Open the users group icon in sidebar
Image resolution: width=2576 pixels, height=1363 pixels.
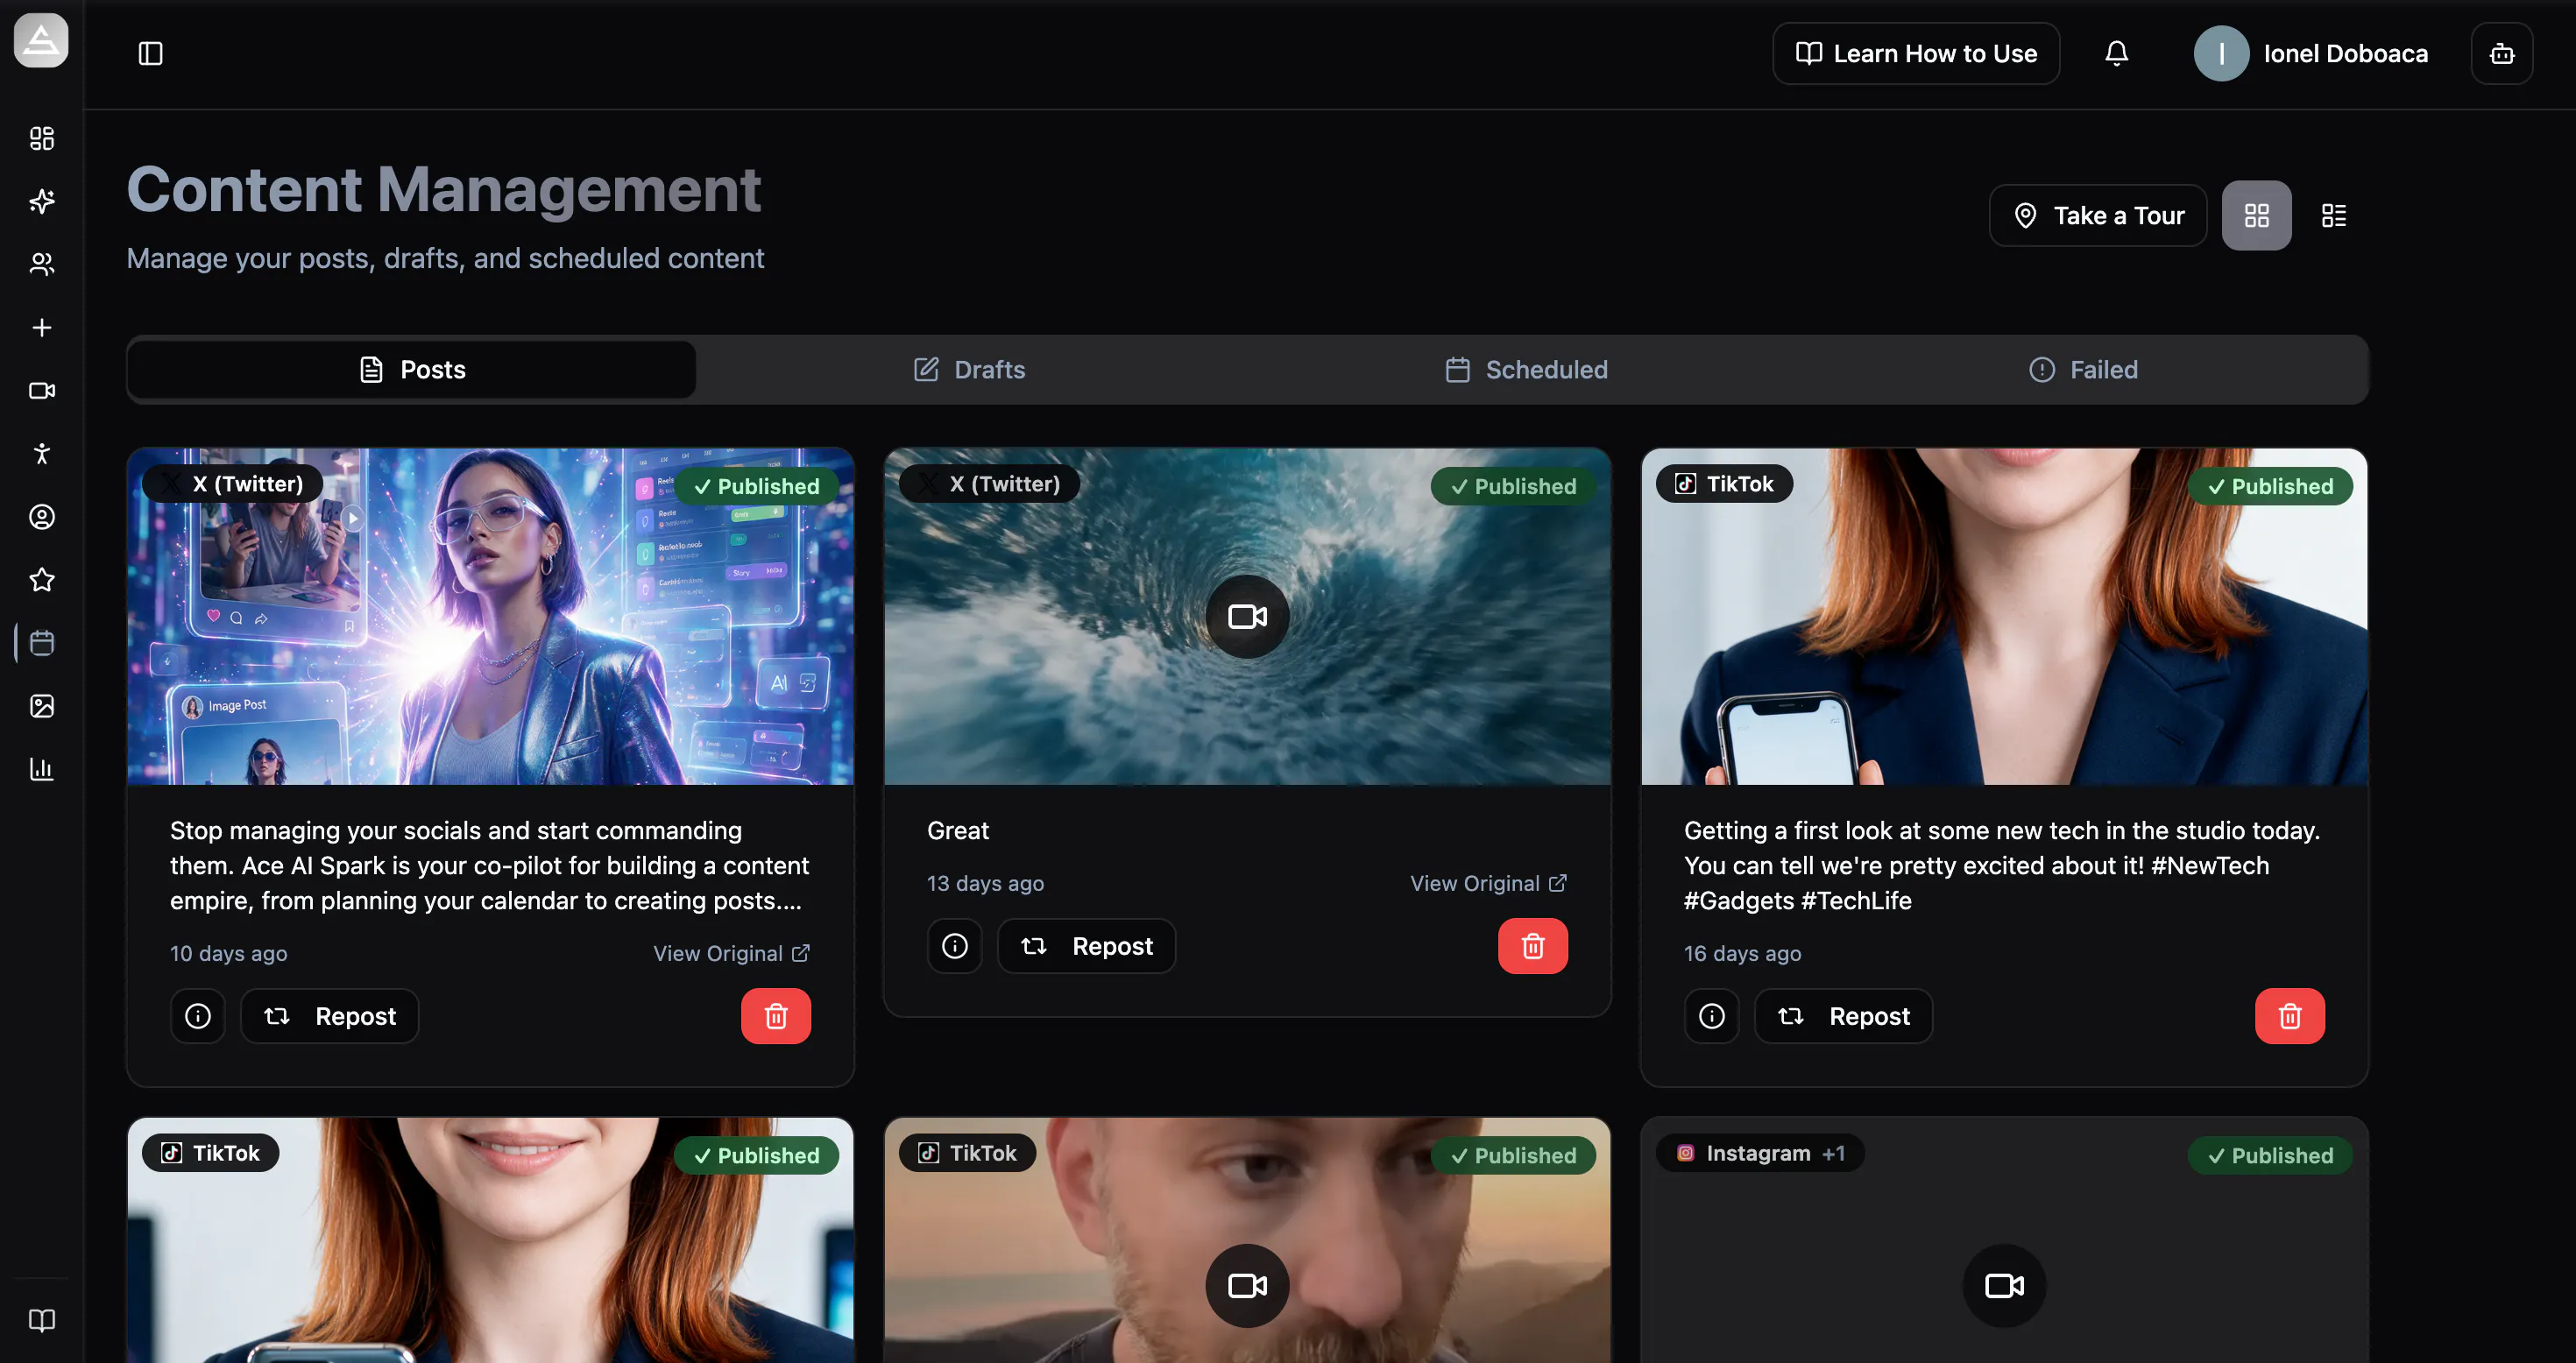(x=42, y=264)
